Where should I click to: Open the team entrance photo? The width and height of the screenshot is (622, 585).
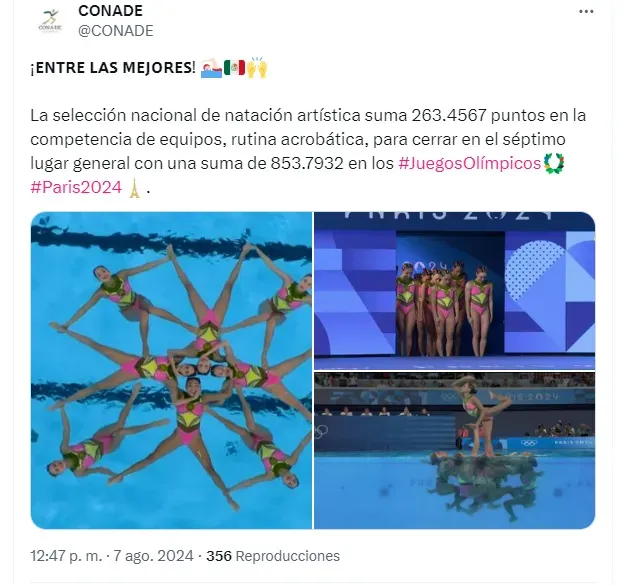(455, 291)
